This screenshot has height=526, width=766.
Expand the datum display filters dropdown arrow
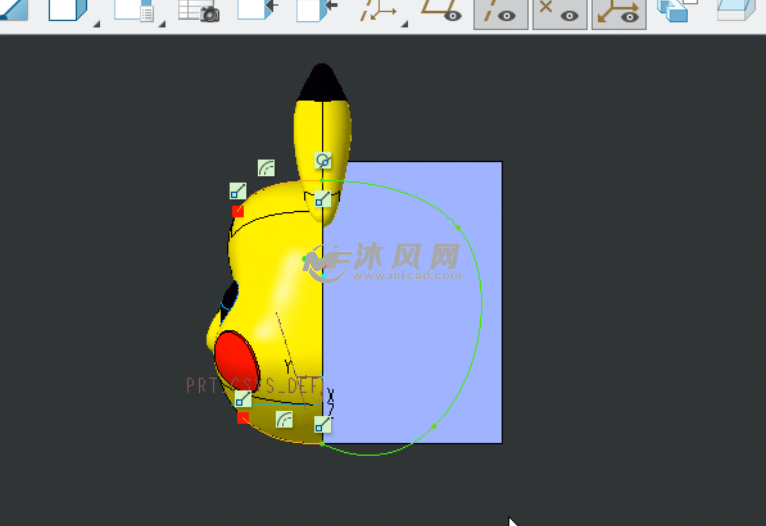[404, 23]
